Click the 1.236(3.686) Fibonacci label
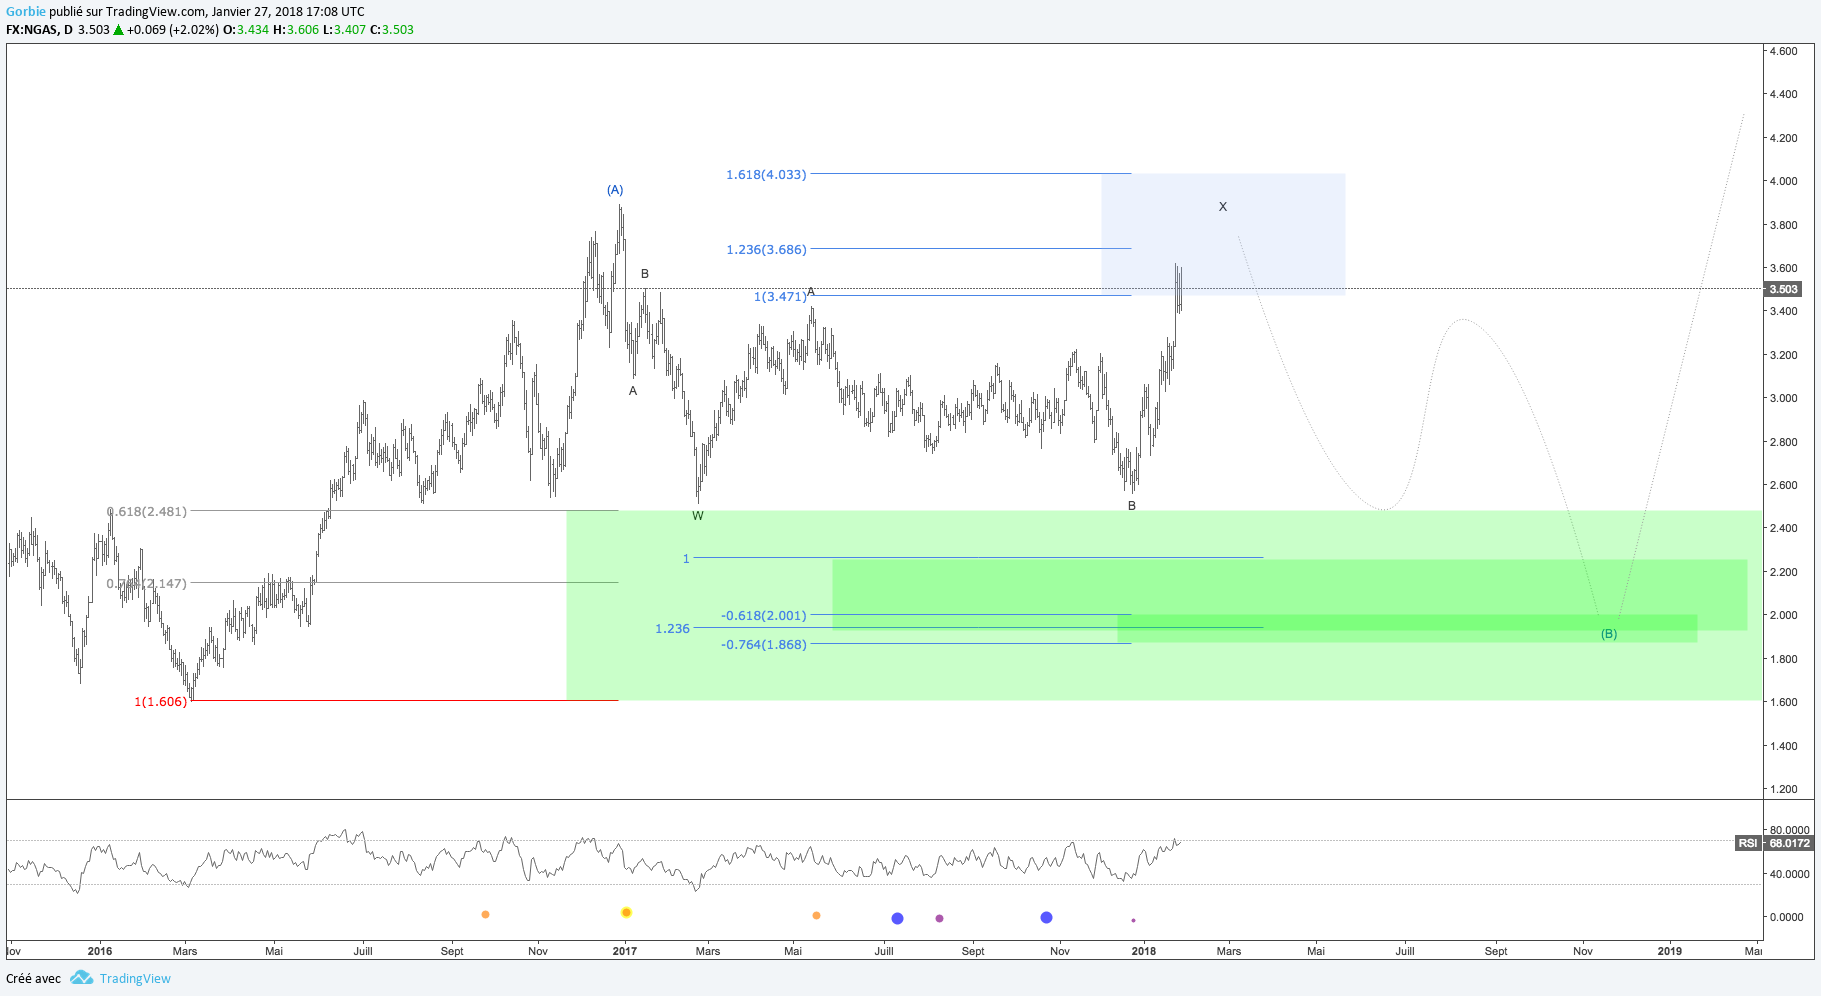1821x996 pixels. (x=766, y=250)
